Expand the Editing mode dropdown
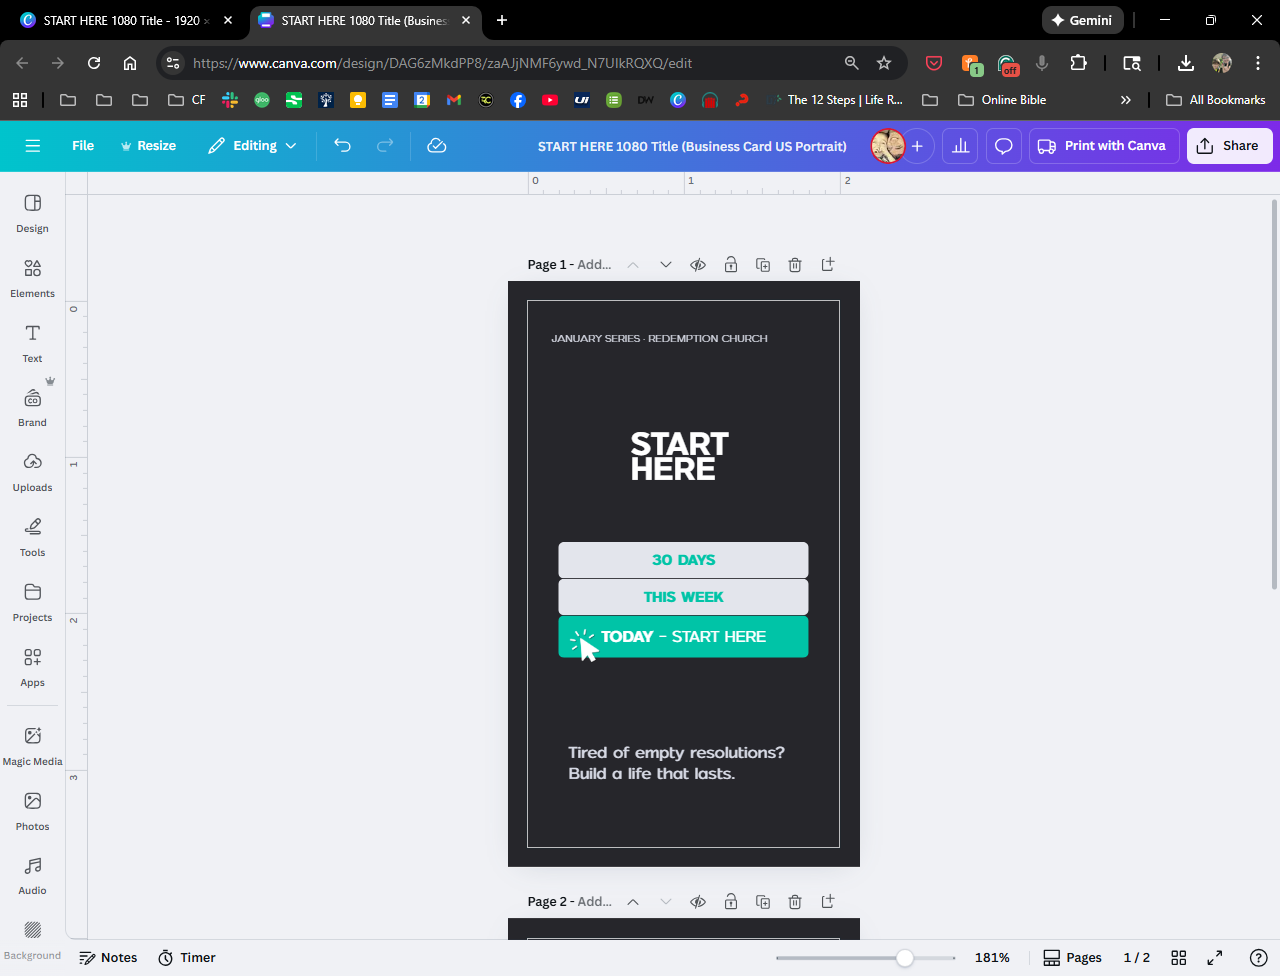The height and width of the screenshot is (976, 1280). click(x=253, y=146)
